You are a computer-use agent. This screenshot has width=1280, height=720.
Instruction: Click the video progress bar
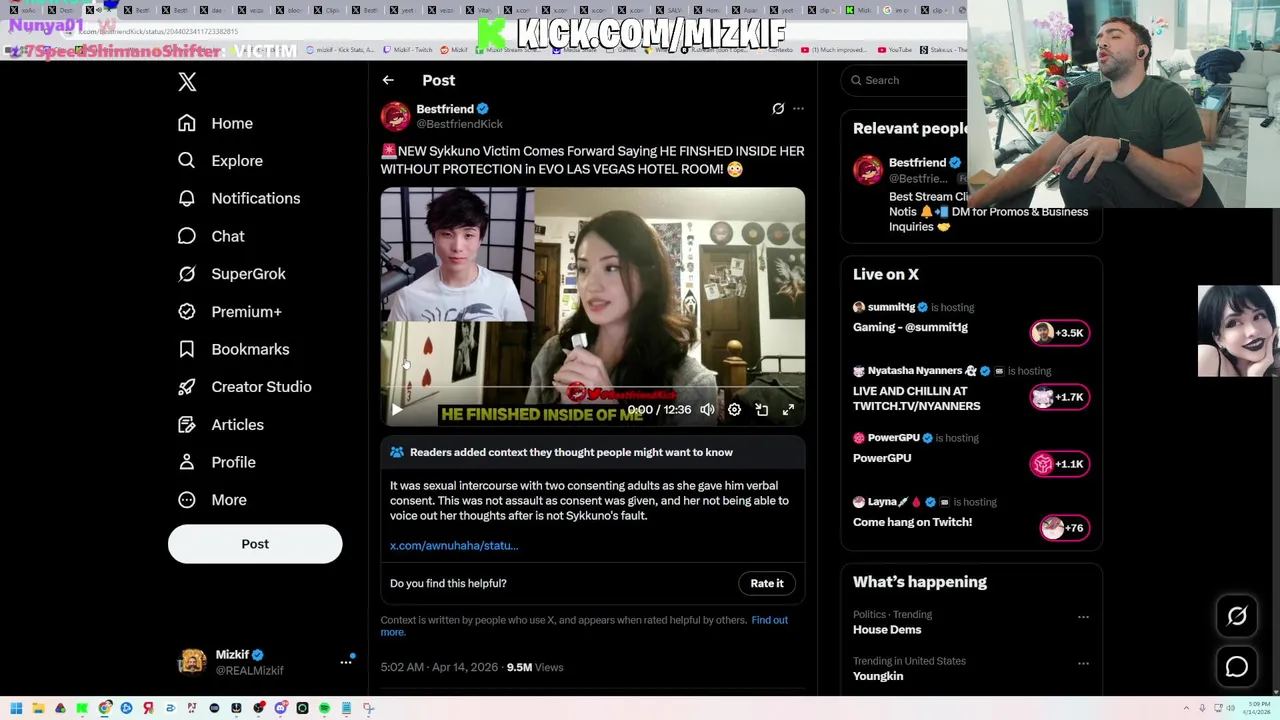point(592,387)
